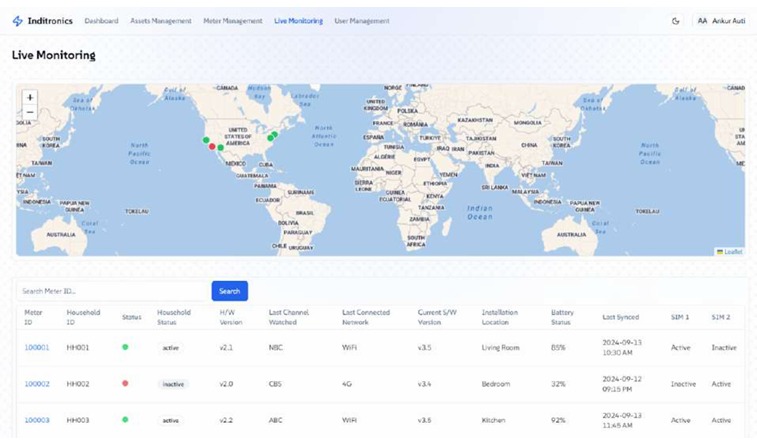Open the Dashboard menu
The width and height of the screenshot is (757, 442).
click(101, 21)
